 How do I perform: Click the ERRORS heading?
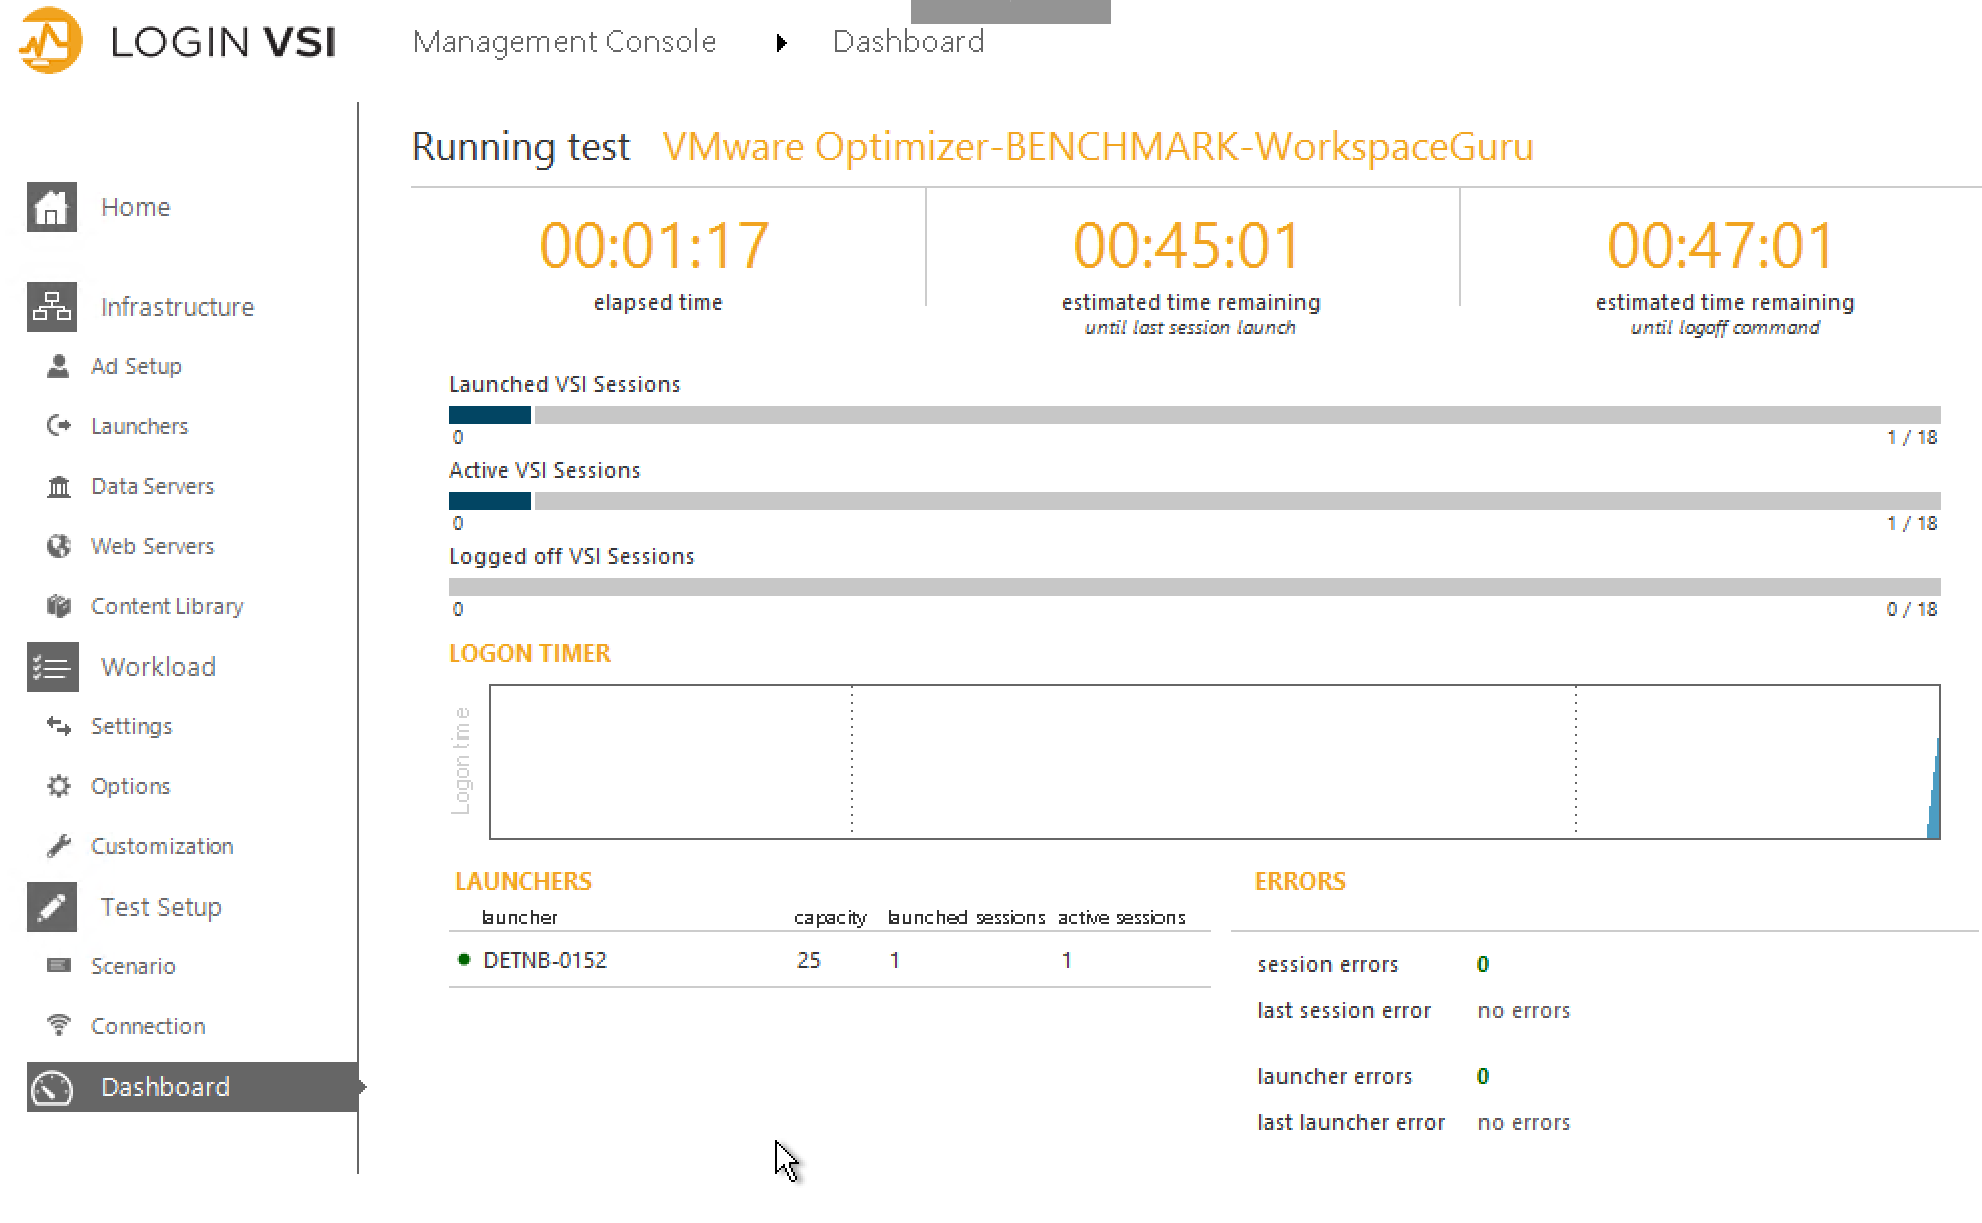click(x=1300, y=881)
